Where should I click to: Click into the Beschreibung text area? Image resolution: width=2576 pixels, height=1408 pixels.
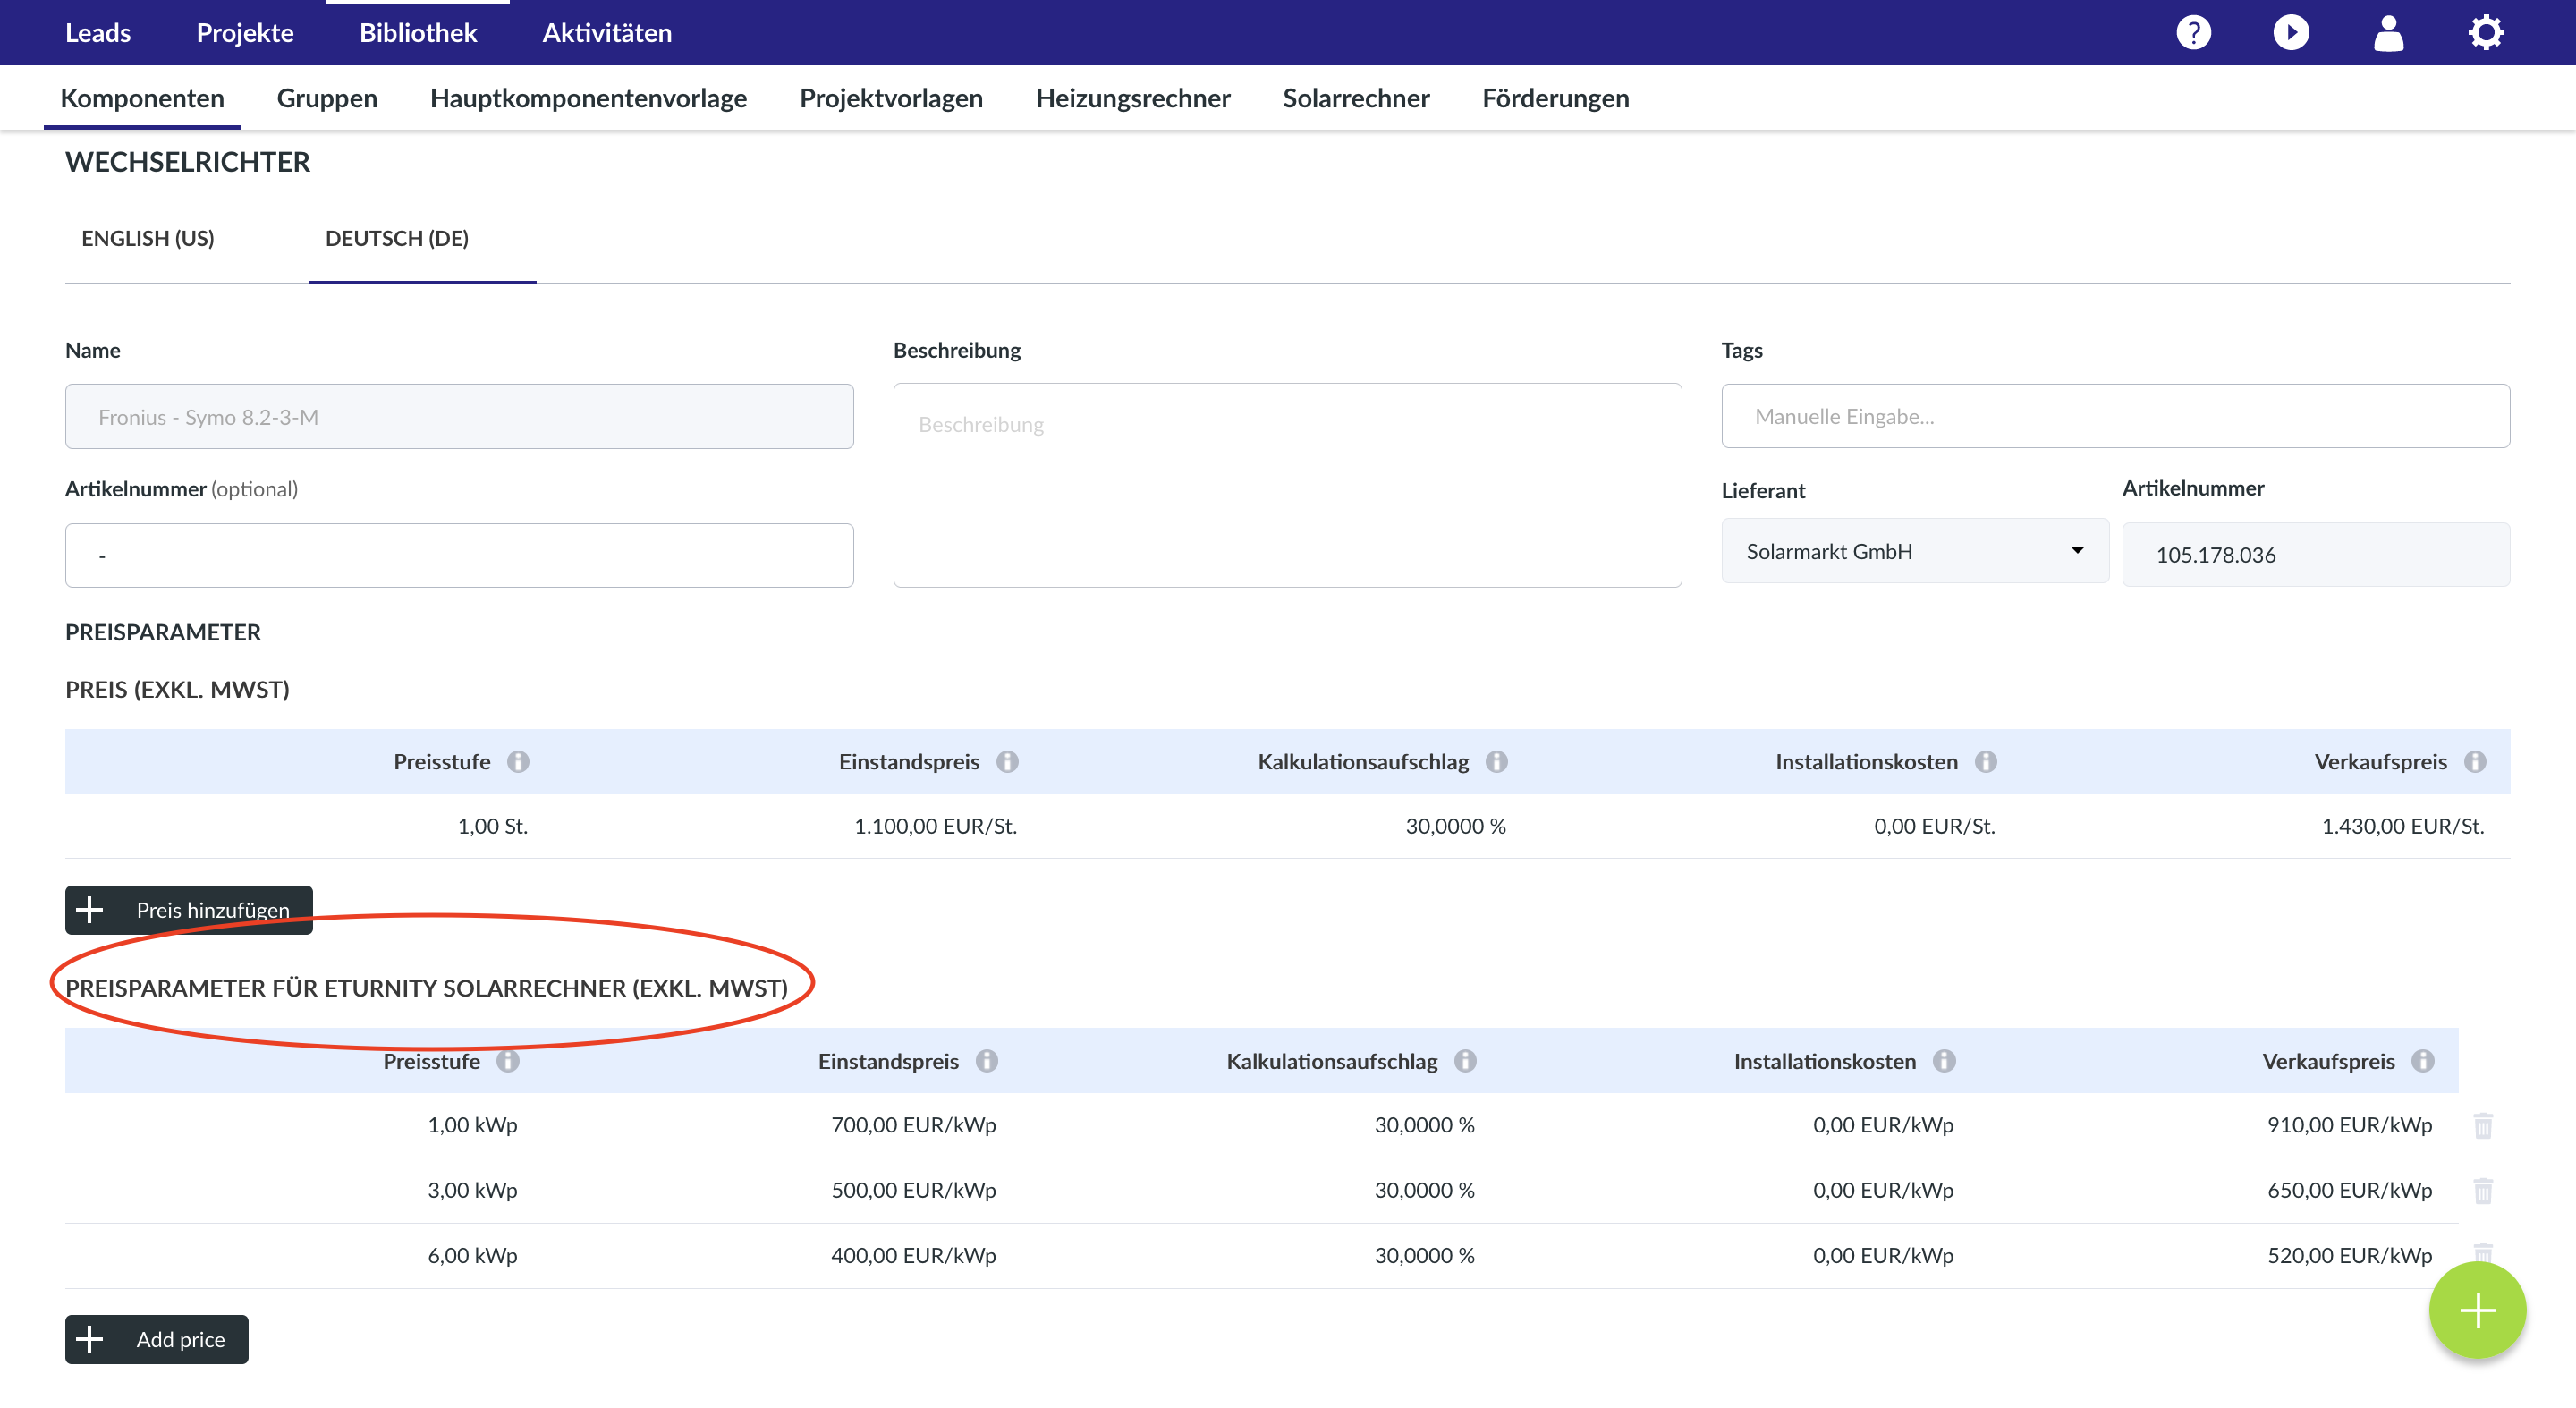1286,485
